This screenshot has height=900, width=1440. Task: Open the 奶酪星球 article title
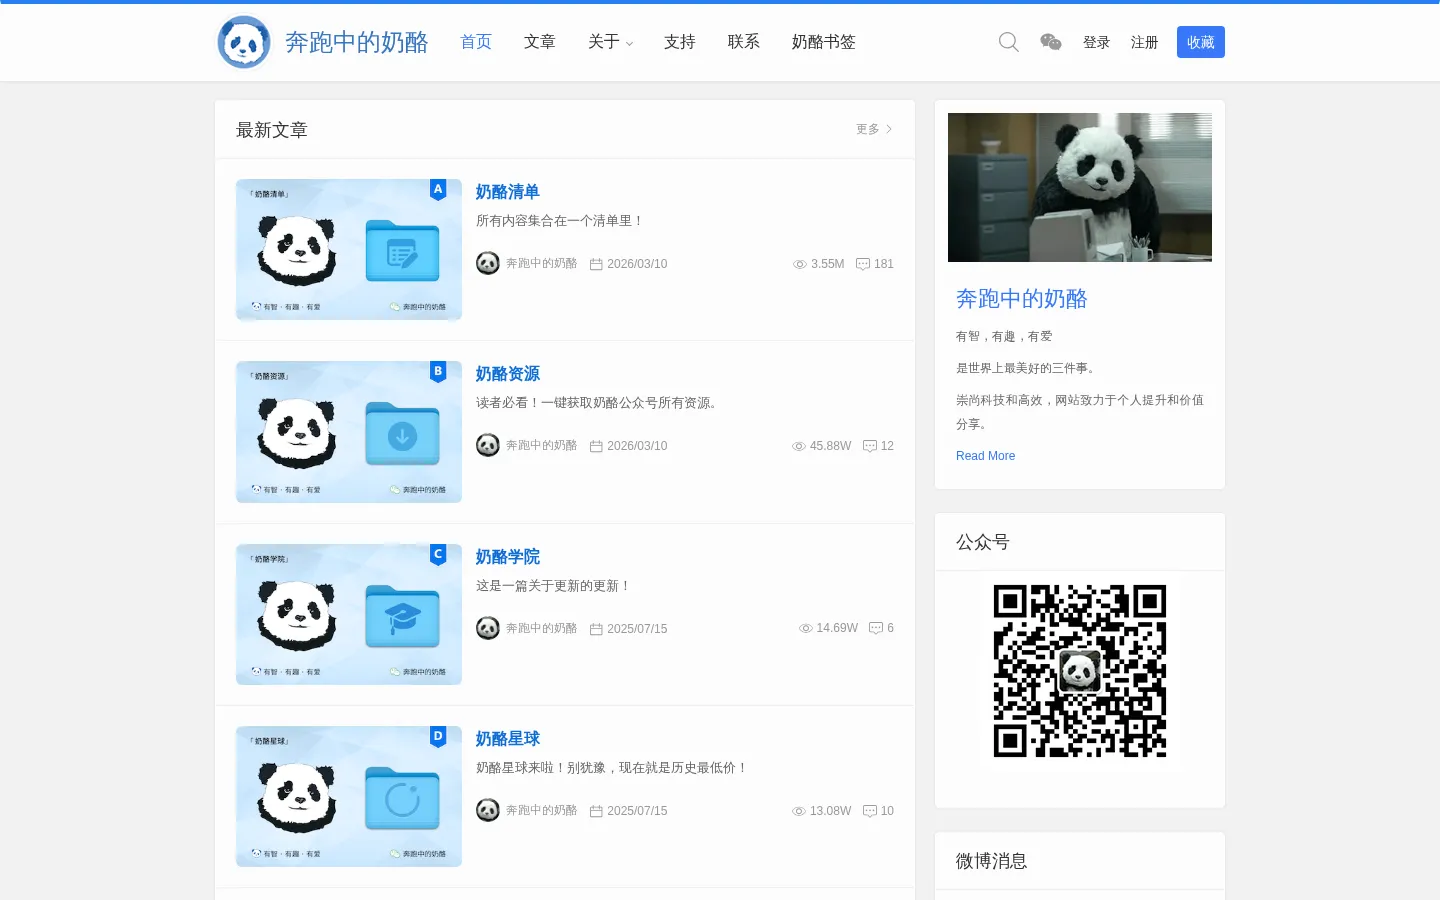(508, 739)
